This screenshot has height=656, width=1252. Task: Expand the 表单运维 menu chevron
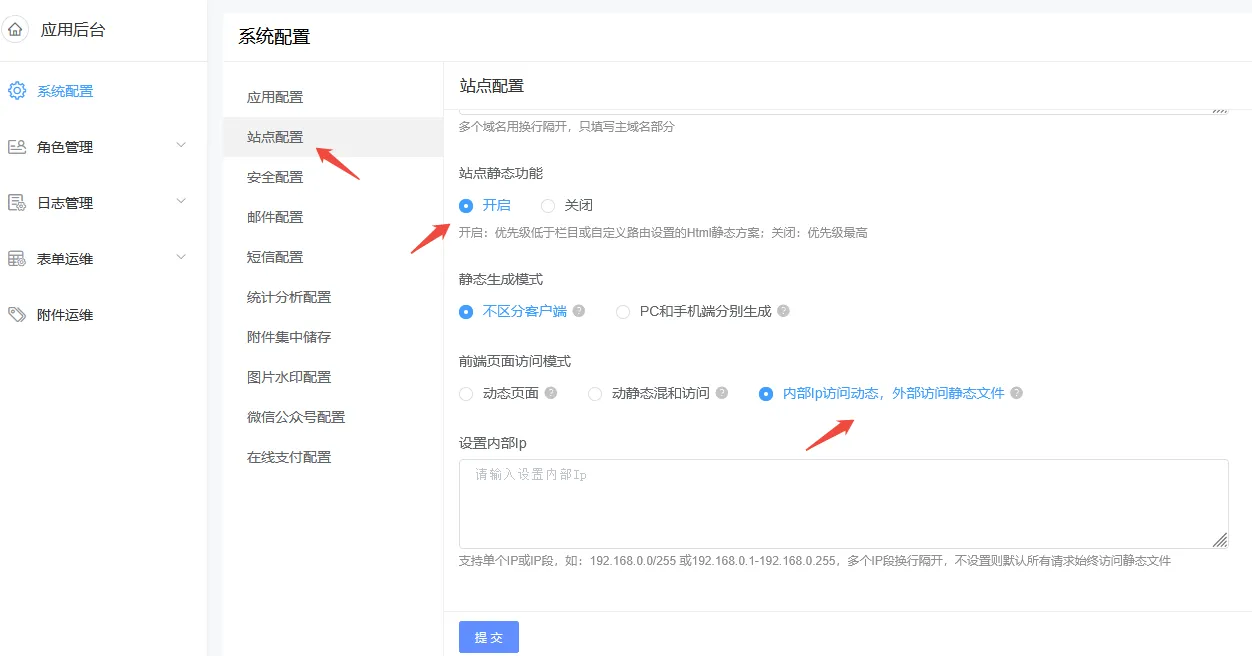pyautogui.click(x=181, y=257)
